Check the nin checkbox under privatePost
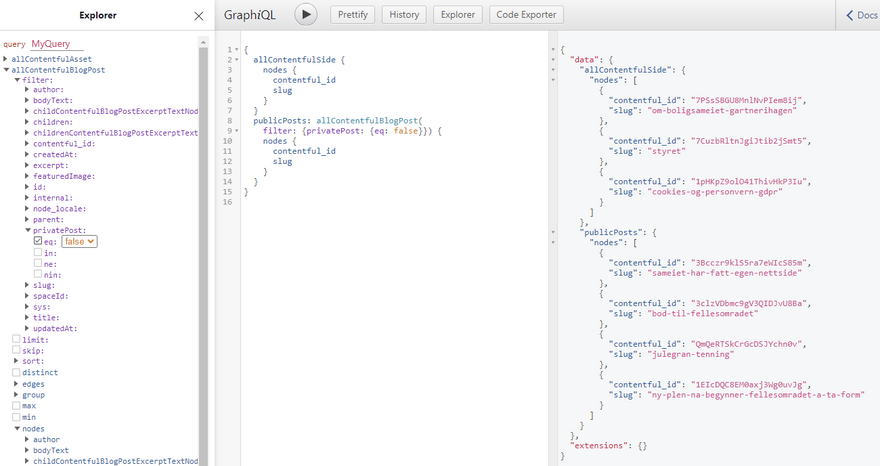 point(38,274)
